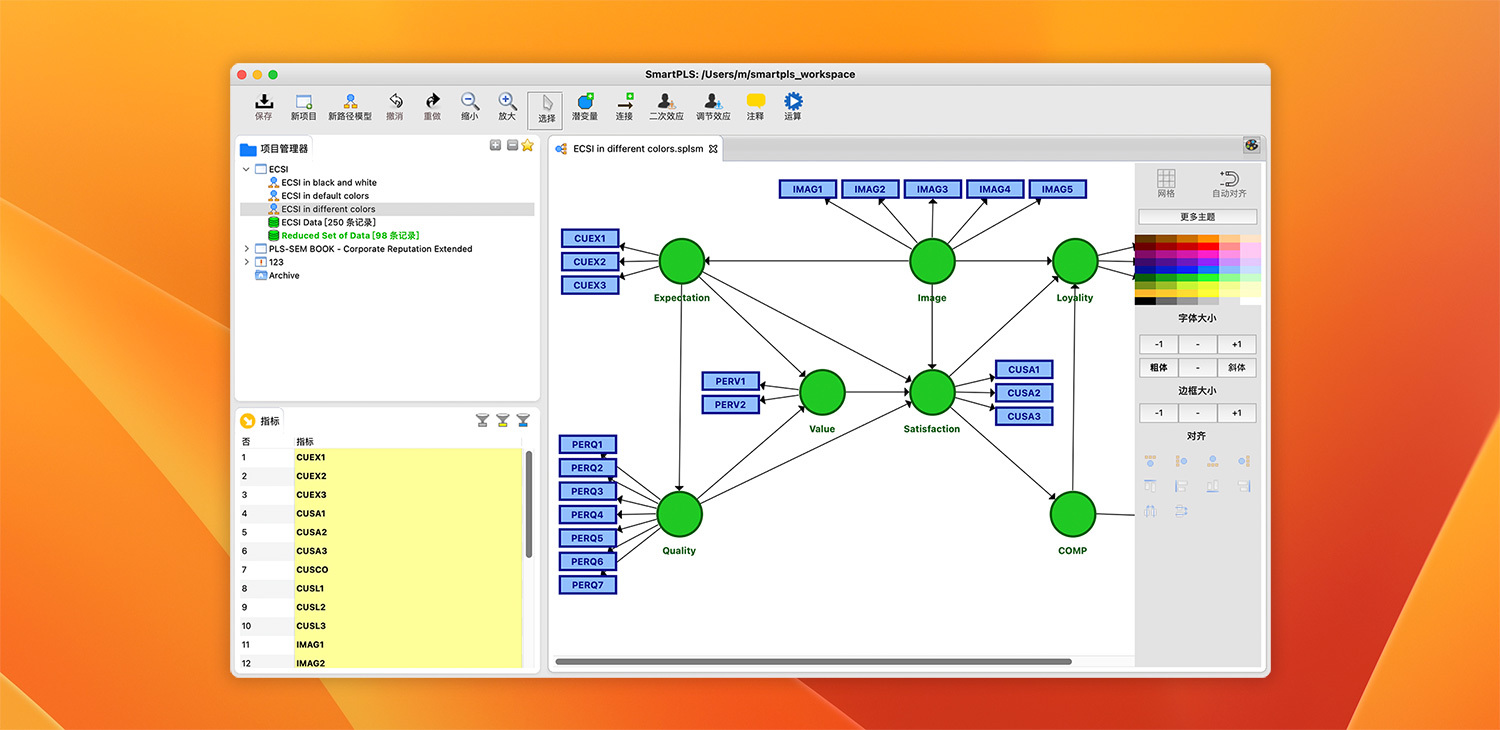Viewport: 1500px width, 730px height.
Task: Select the 调节效应 moderation effect icon
Action: coord(712,105)
